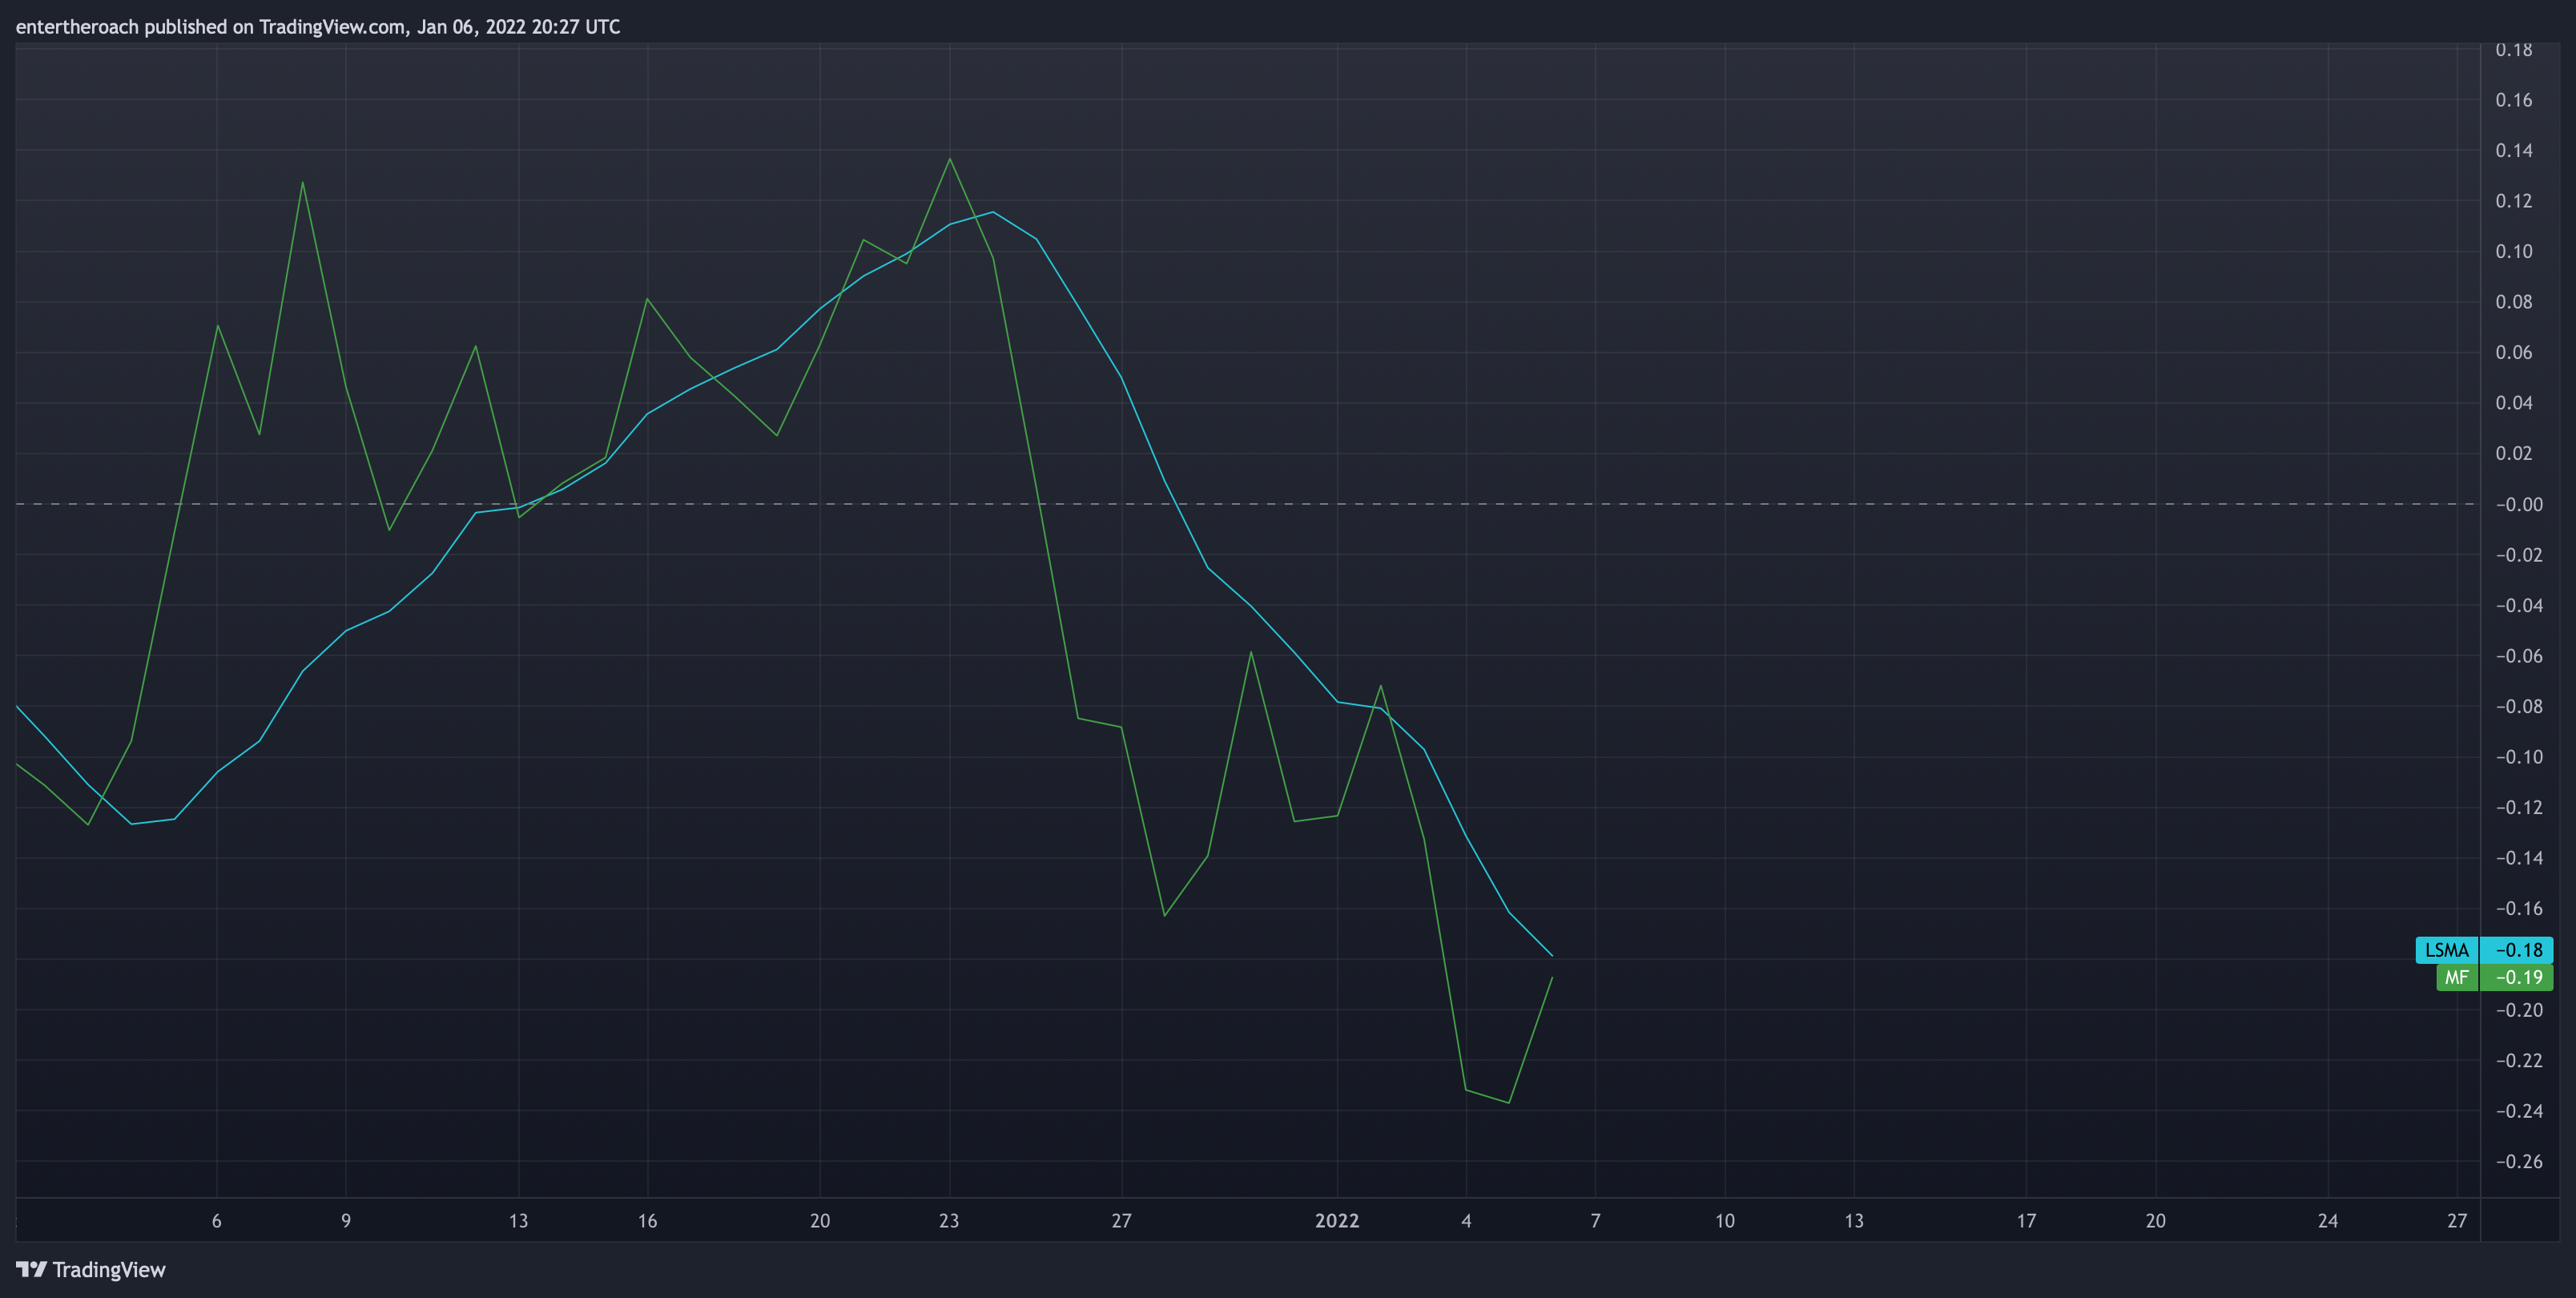Click the date label 23 under the peak
The height and width of the screenshot is (1298, 2576).
click(949, 1220)
